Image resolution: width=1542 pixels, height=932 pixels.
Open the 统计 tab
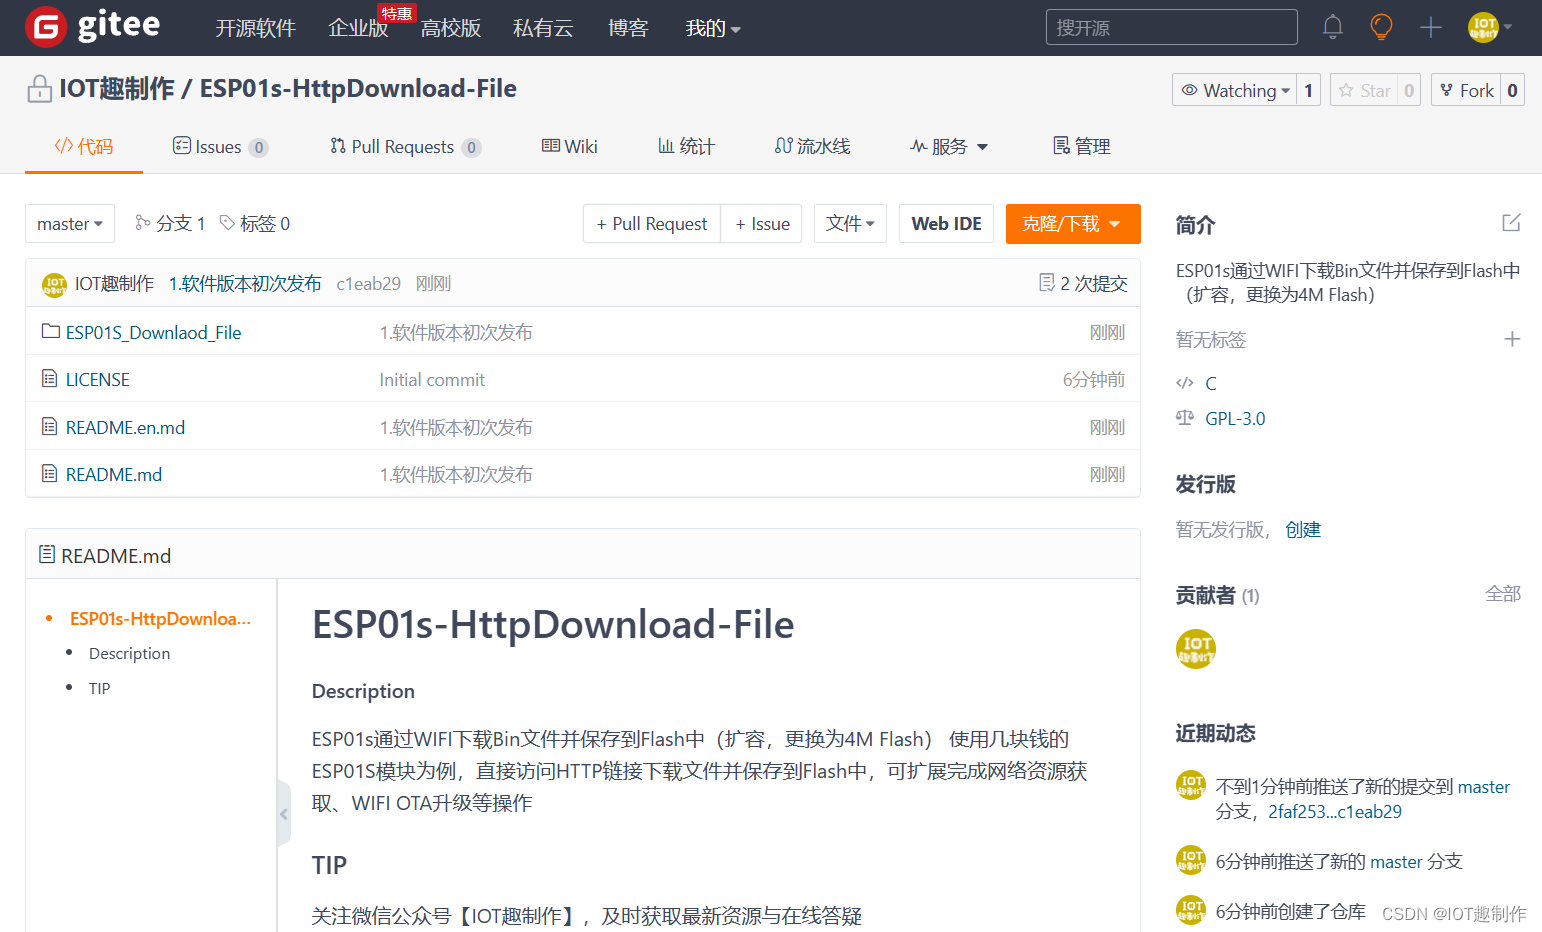(x=686, y=147)
